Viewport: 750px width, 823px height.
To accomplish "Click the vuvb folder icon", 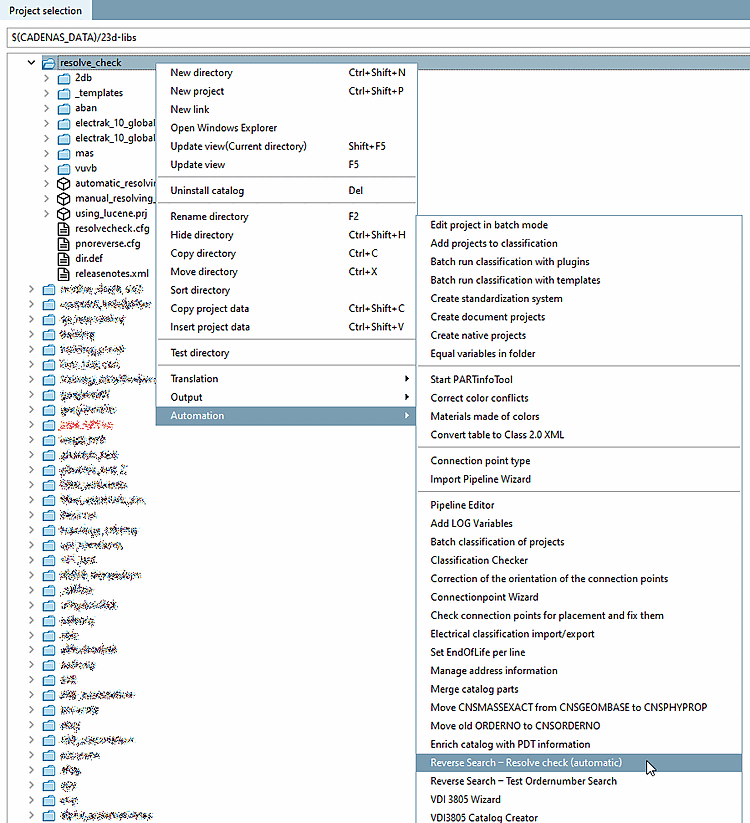I will (x=64, y=169).
